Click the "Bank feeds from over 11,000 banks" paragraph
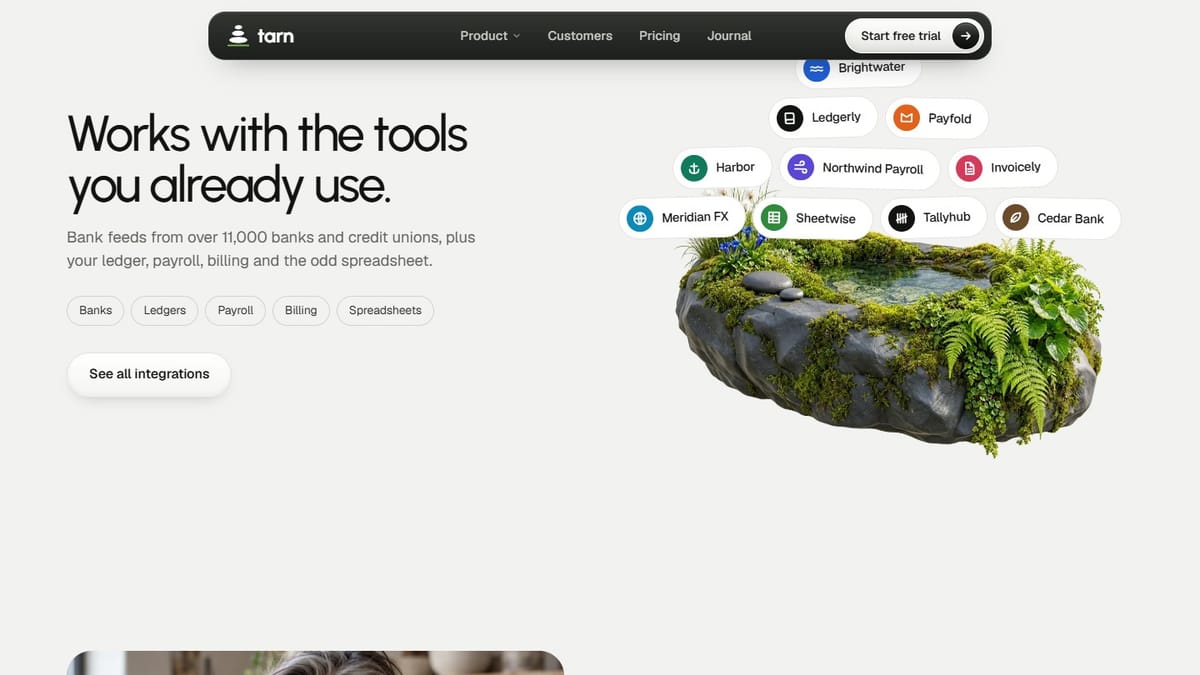Screen dimensions: 1200x675 pos(271,249)
